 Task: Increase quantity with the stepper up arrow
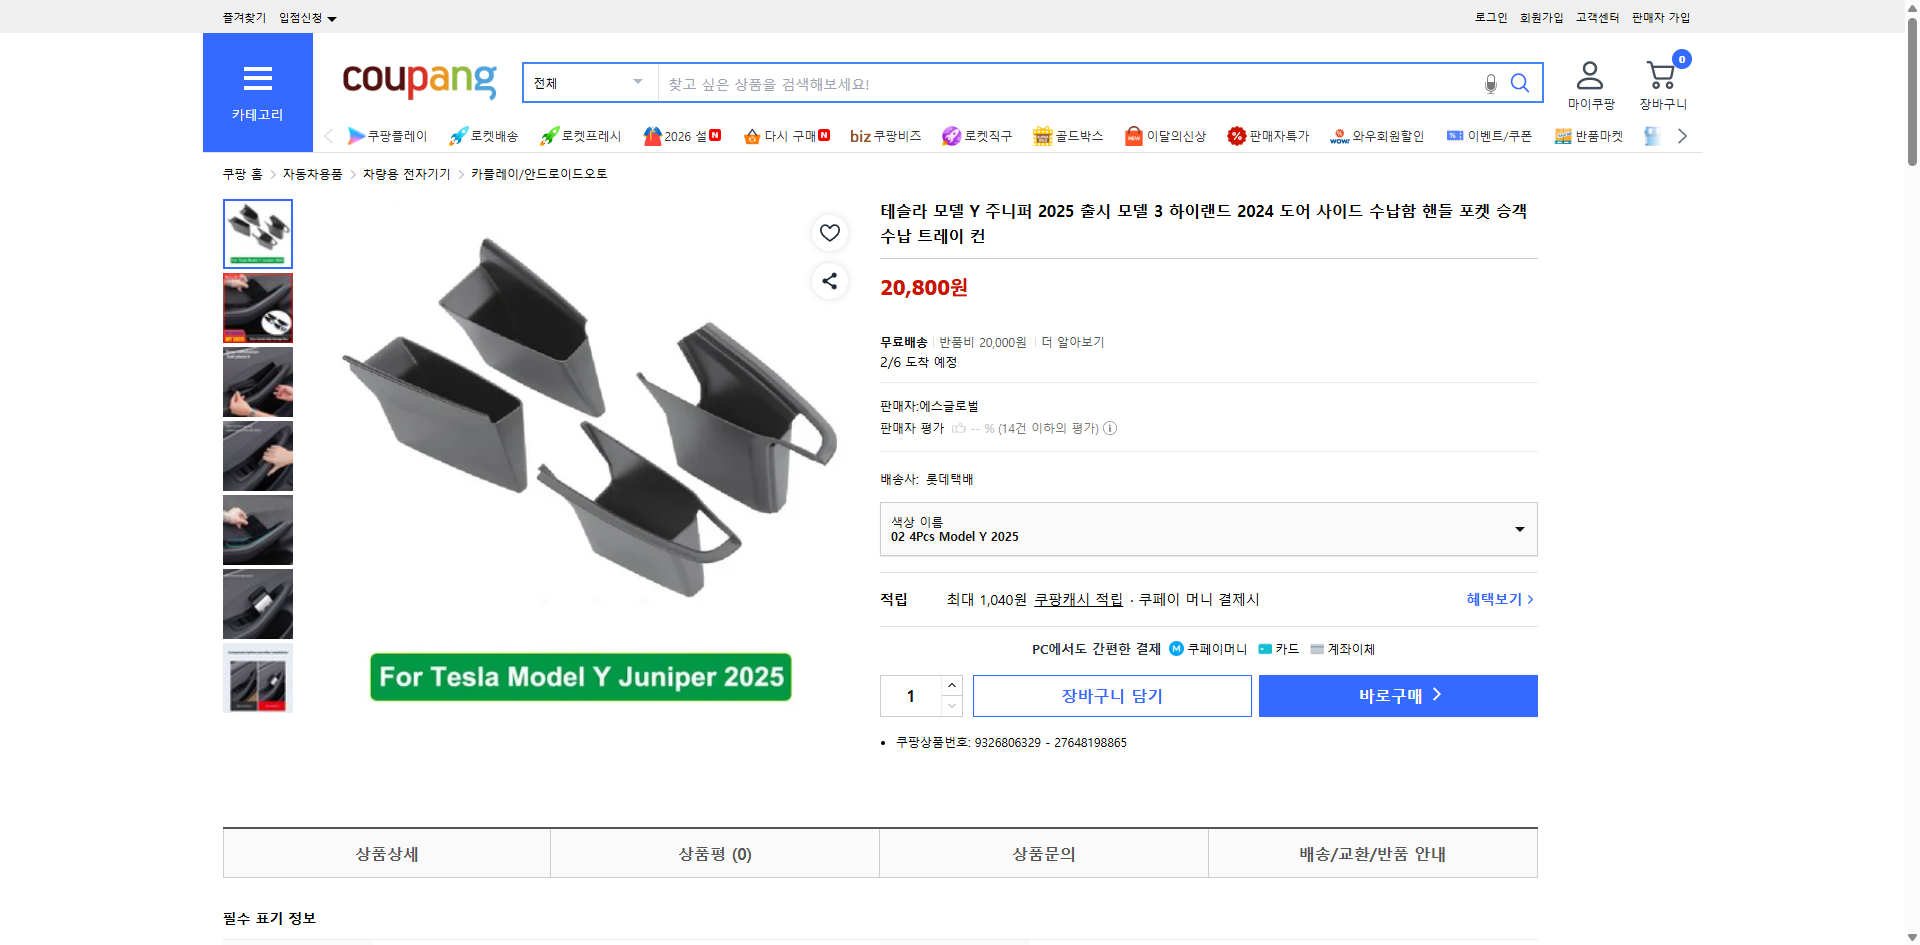point(950,684)
